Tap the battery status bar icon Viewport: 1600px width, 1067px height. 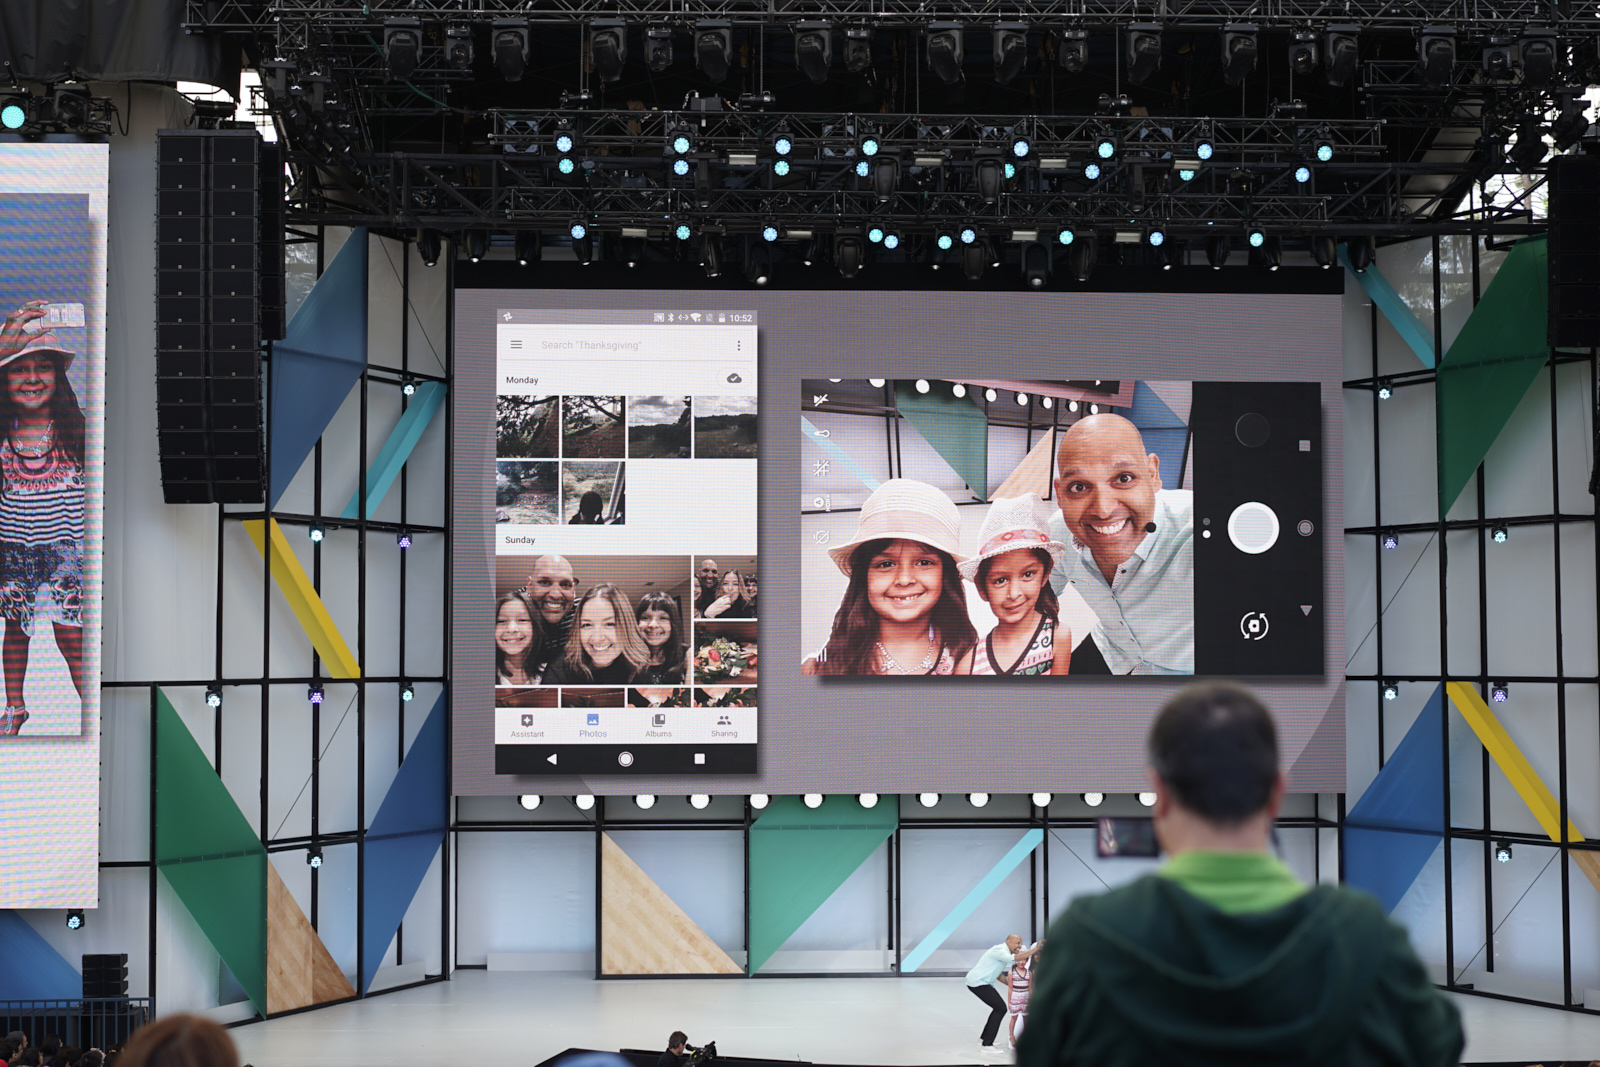[722, 318]
